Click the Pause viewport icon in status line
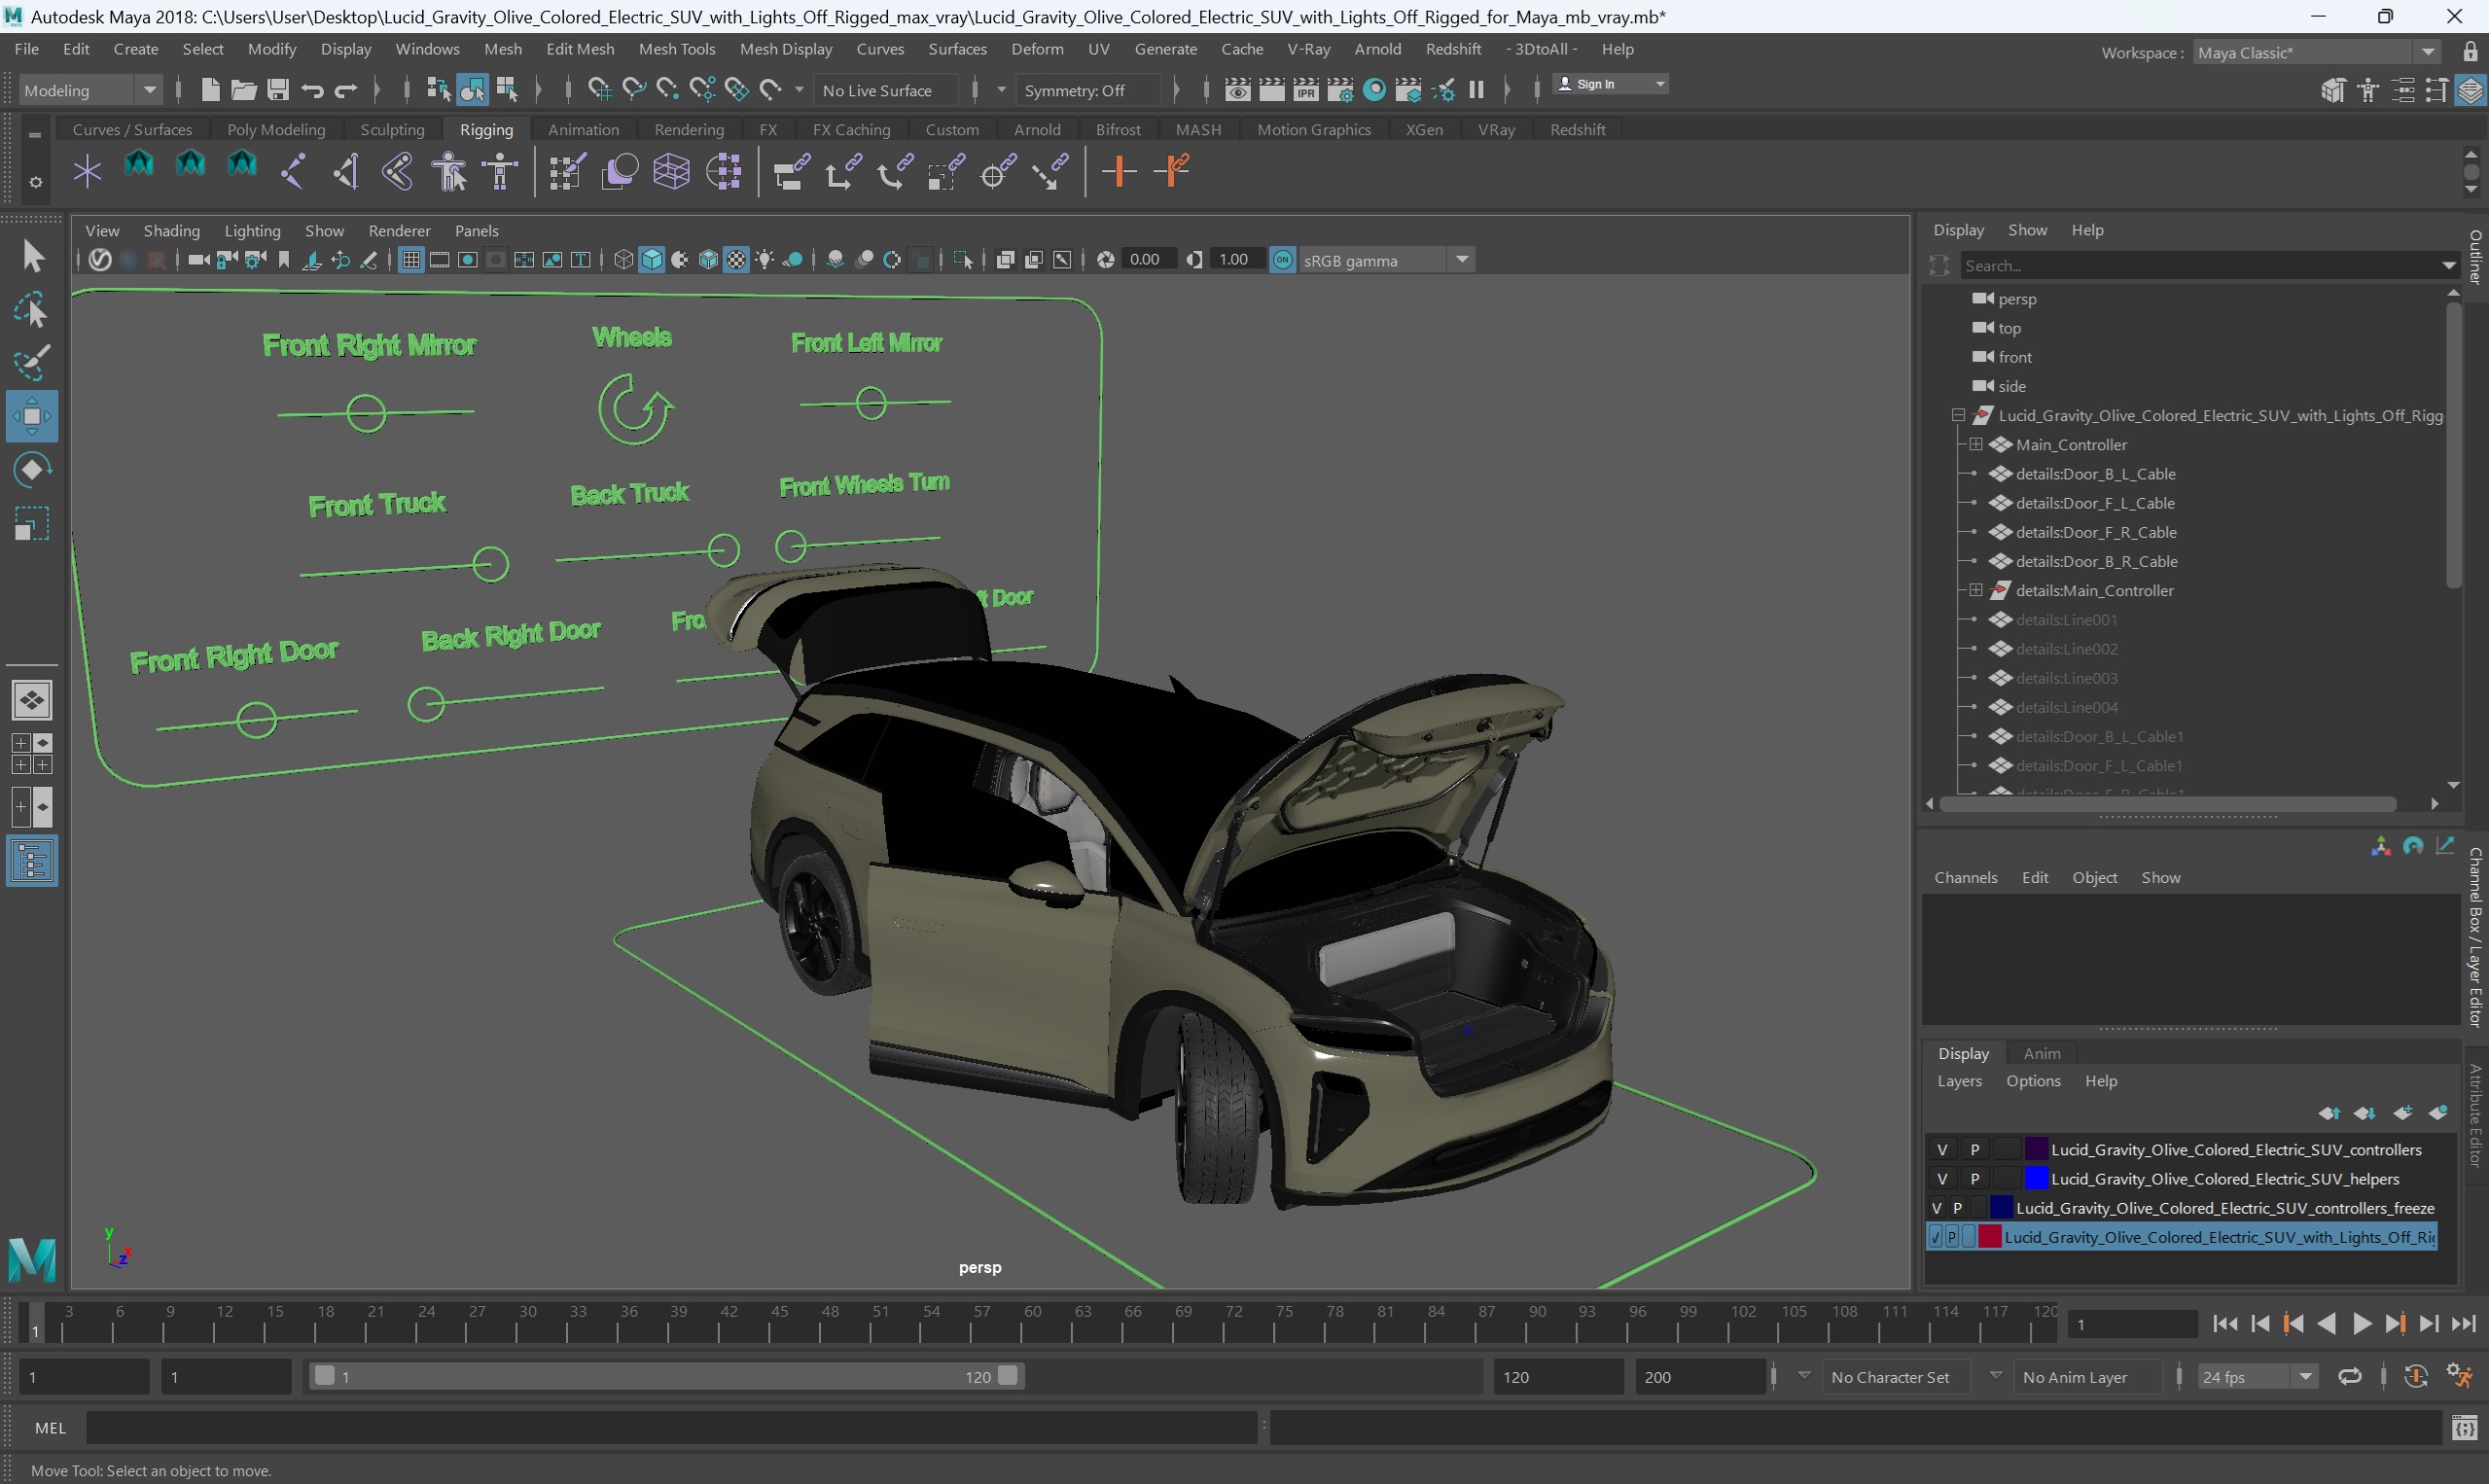Image resolution: width=2489 pixels, height=1484 pixels. tap(1476, 90)
